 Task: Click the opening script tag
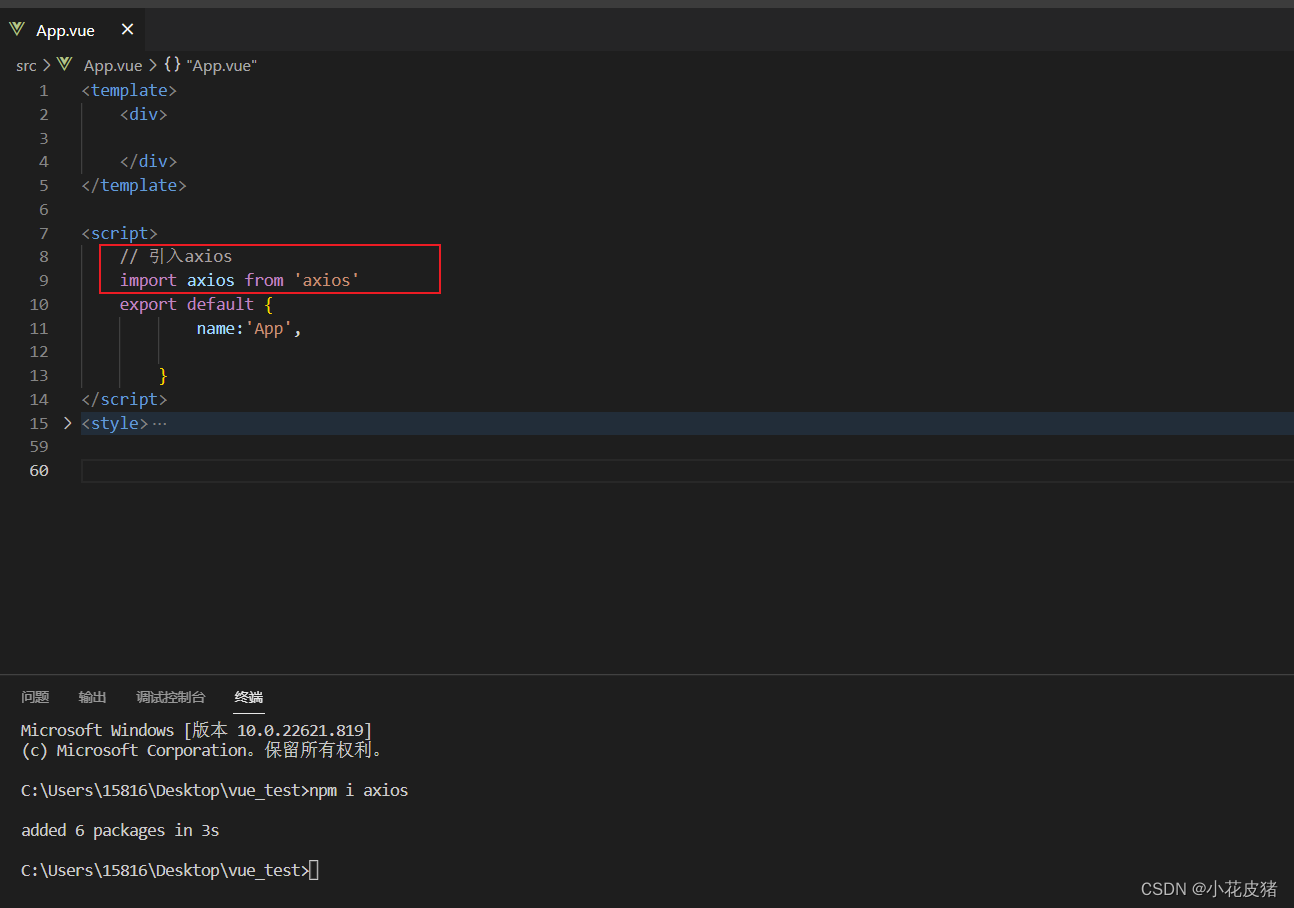(120, 233)
